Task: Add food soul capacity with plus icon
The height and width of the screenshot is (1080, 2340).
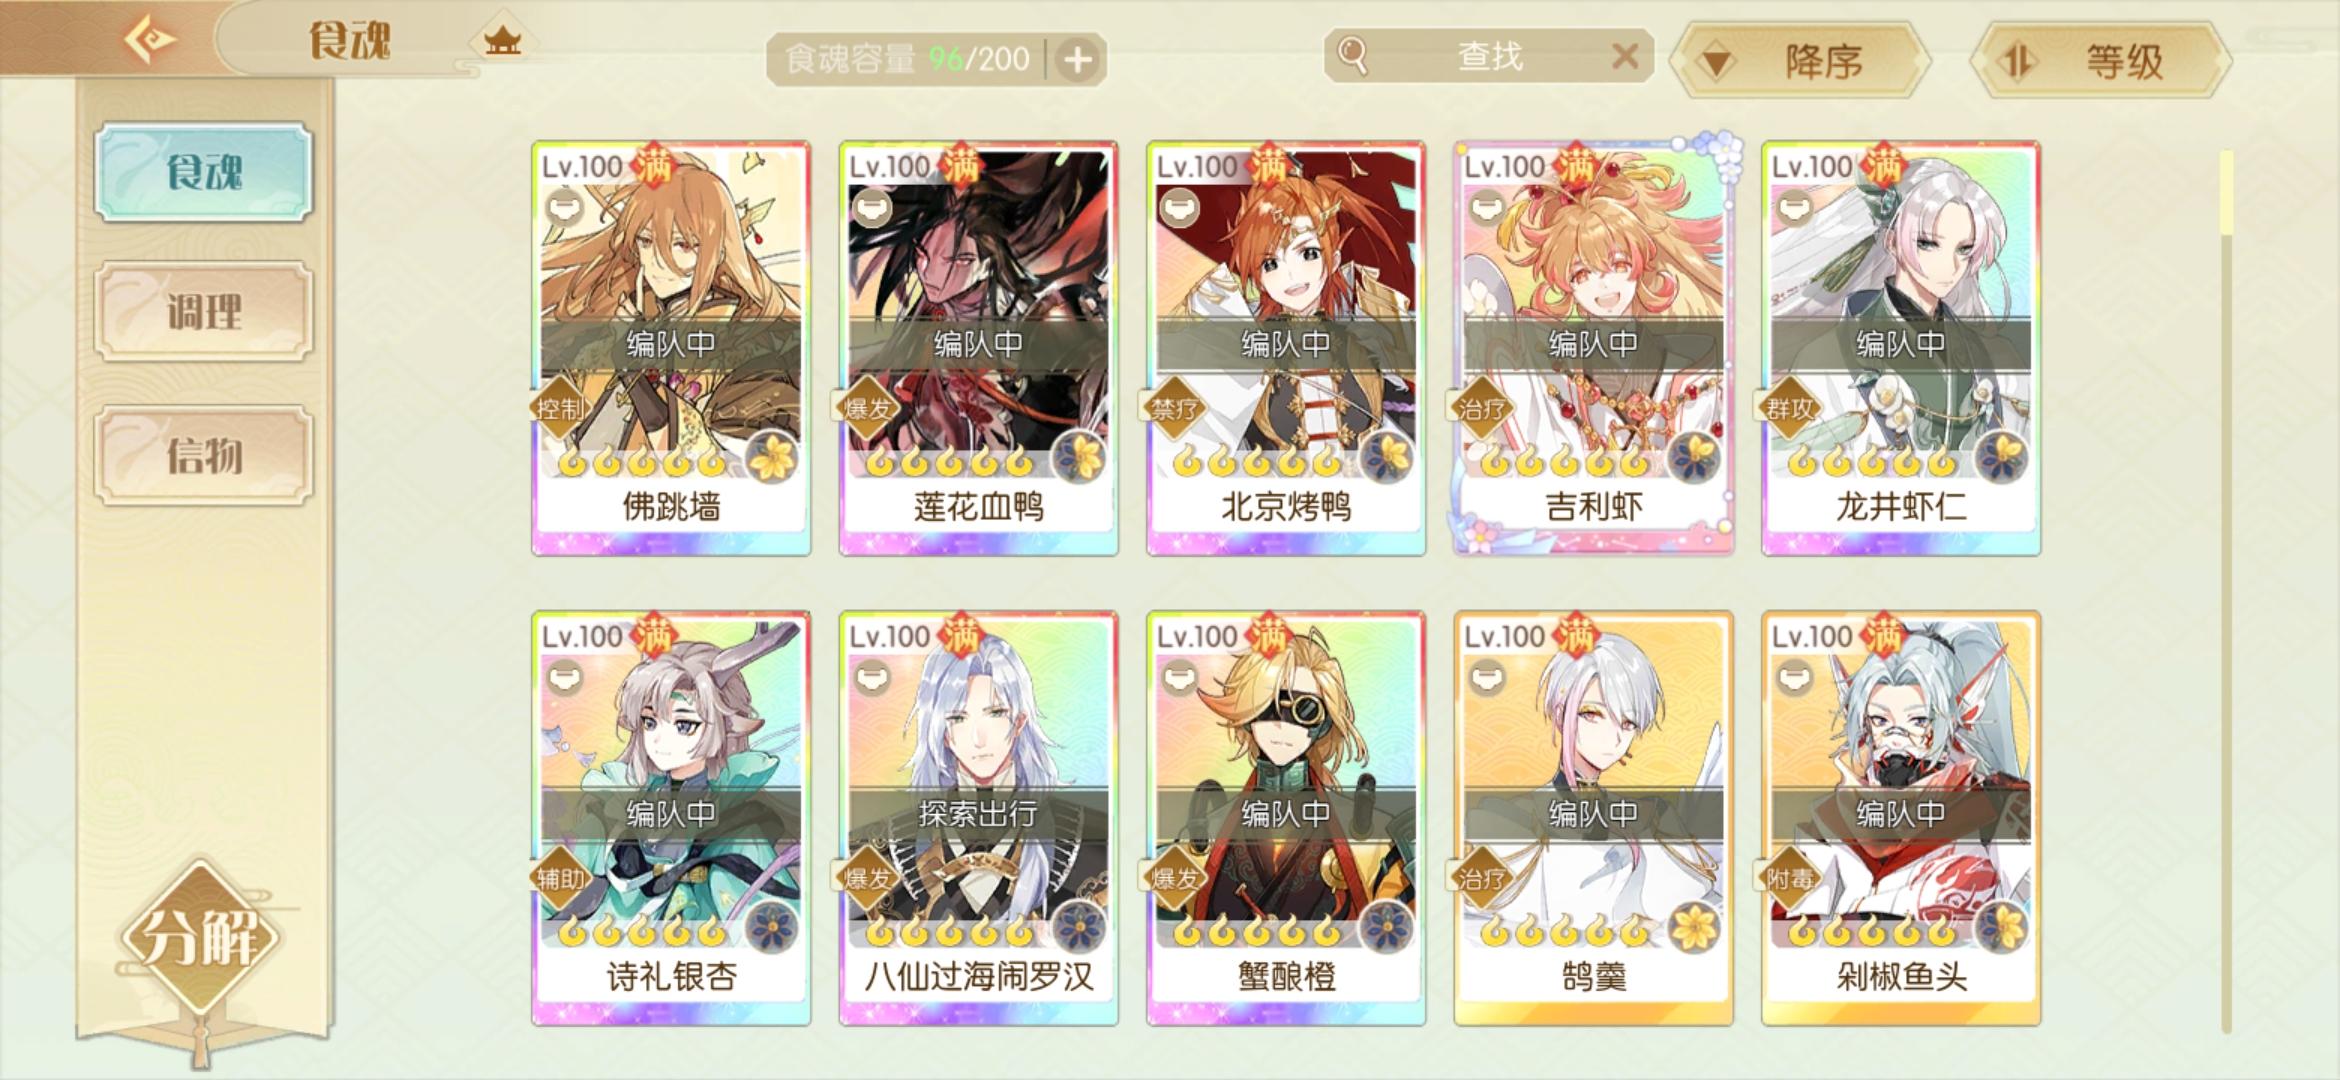Action: coord(1077,60)
